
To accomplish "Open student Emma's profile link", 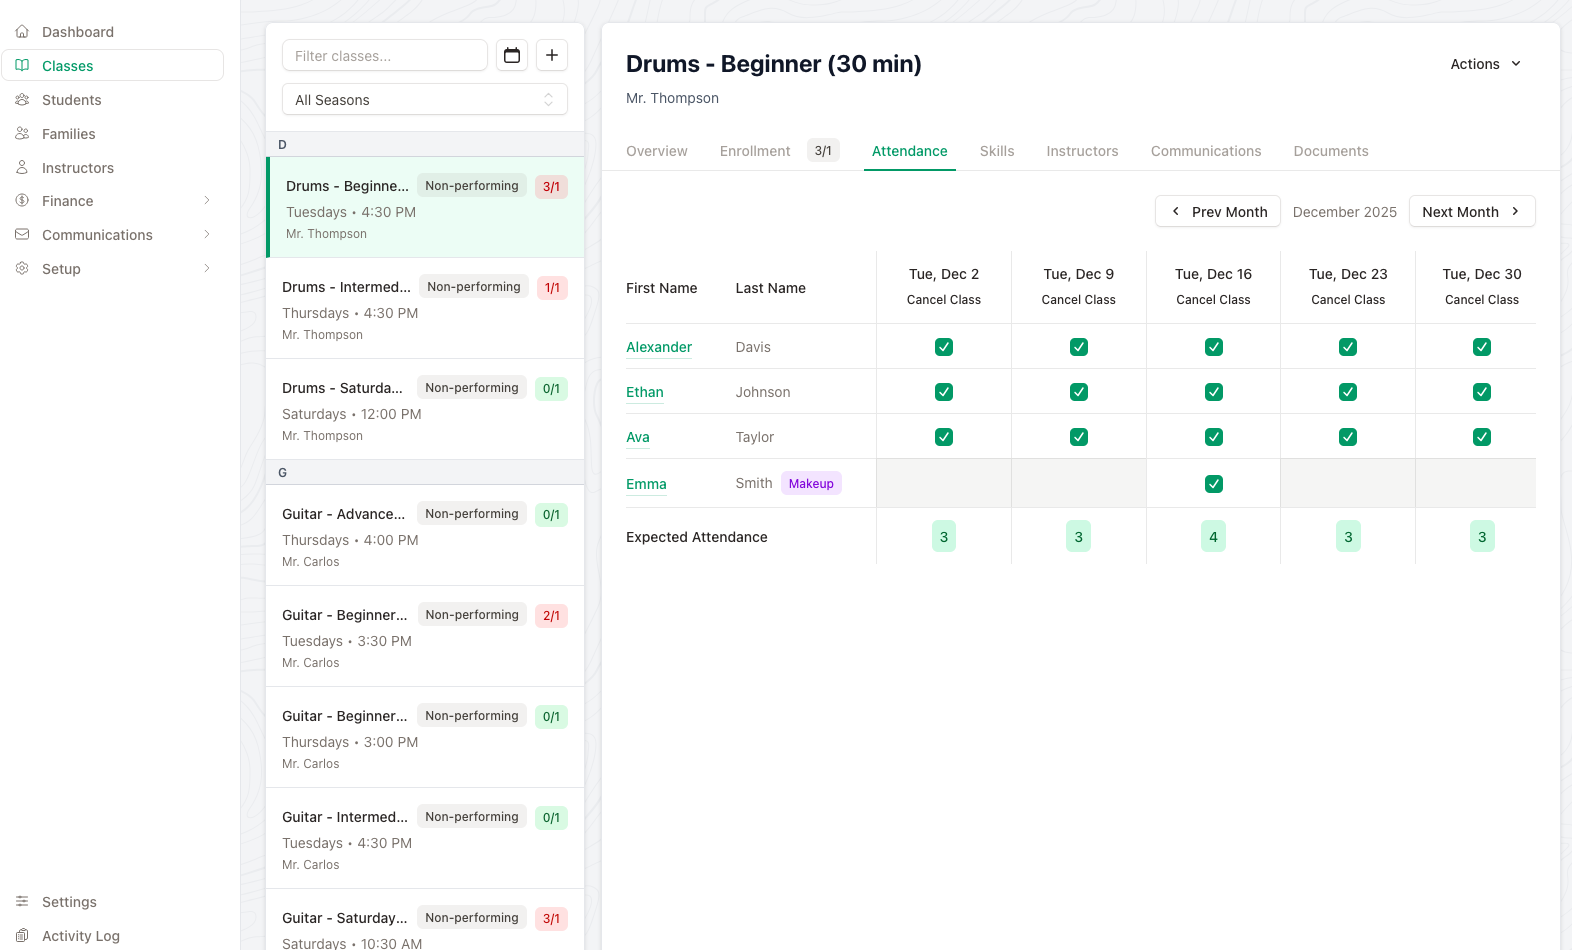I will 646,484.
